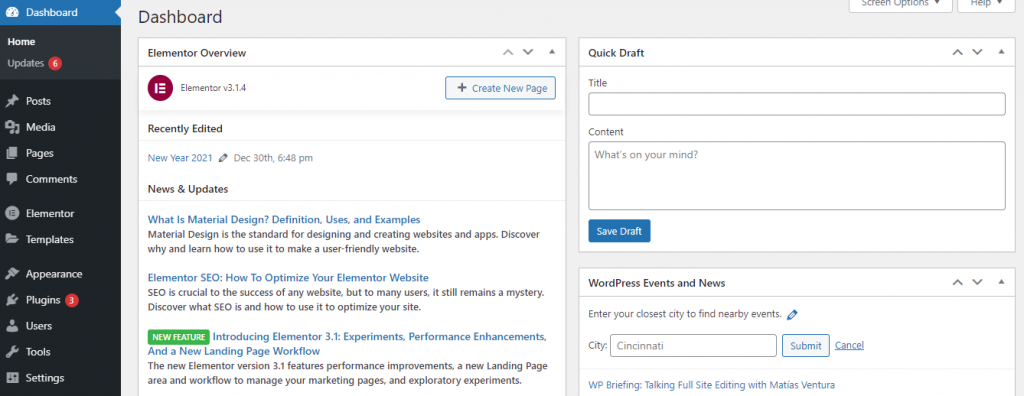This screenshot has width=1024, height=396.
Task: Collapse the Quick Draft panel
Action: tap(1001, 52)
